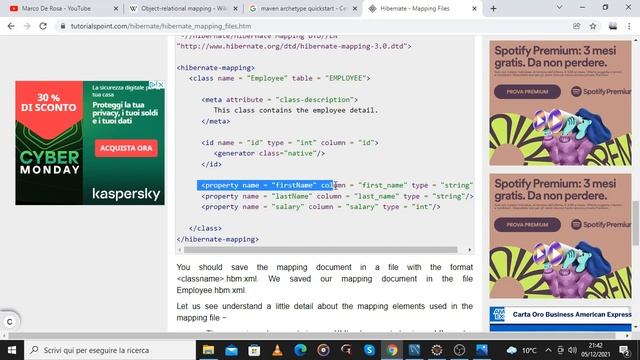Open OBS Studio from taskbar

(x=460, y=350)
